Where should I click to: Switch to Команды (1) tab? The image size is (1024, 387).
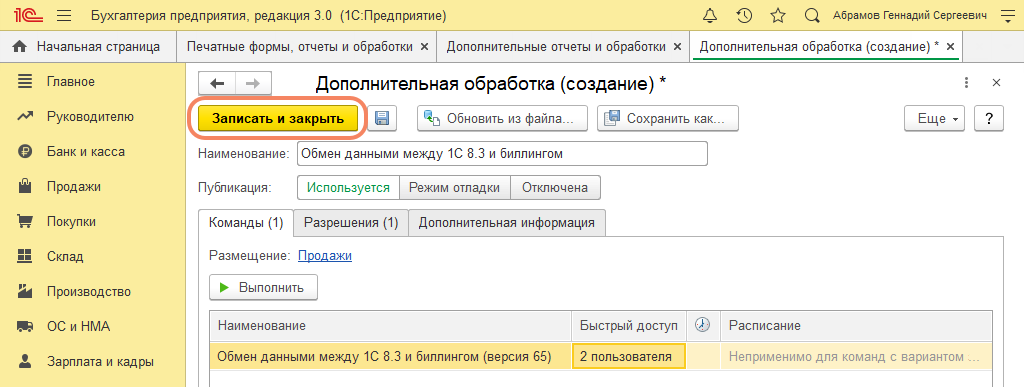246,223
